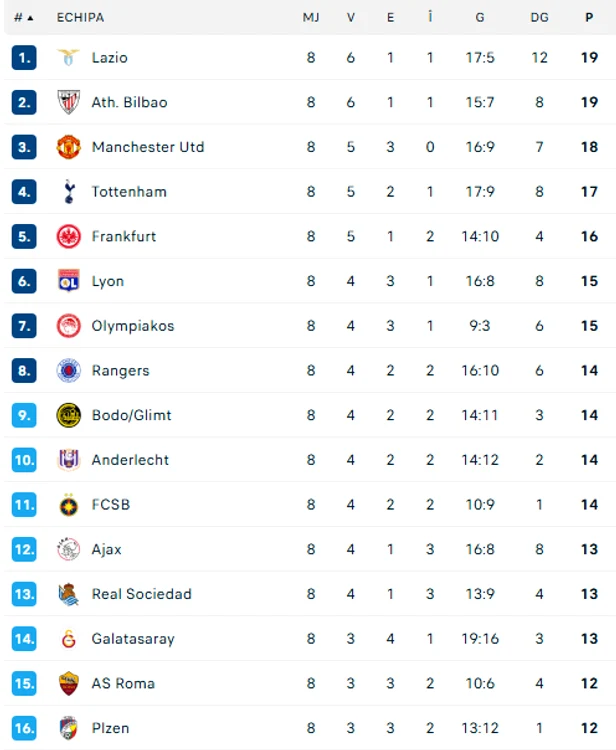Click the Frankfurt club crest
The width and height of the screenshot is (616, 750).
pos(68,236)
